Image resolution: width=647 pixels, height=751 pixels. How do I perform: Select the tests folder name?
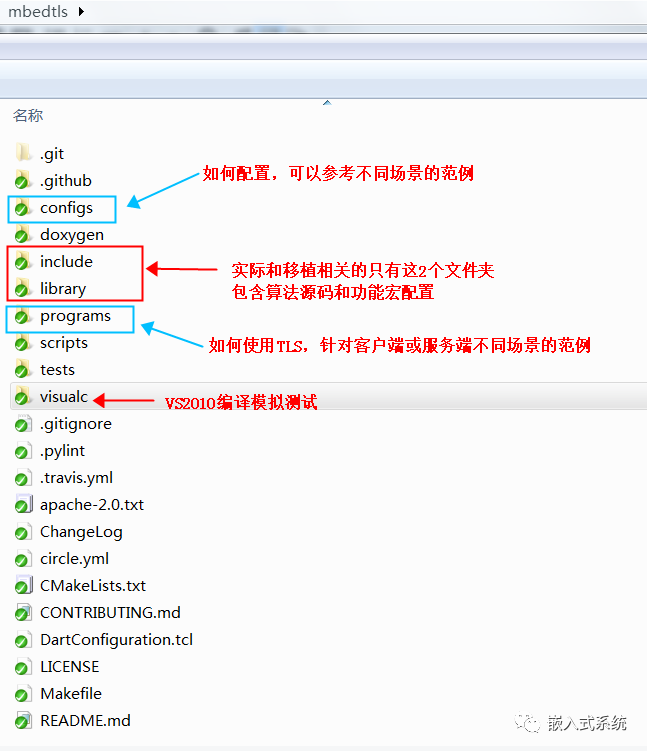pyautogui.click(x=57, y=370)
